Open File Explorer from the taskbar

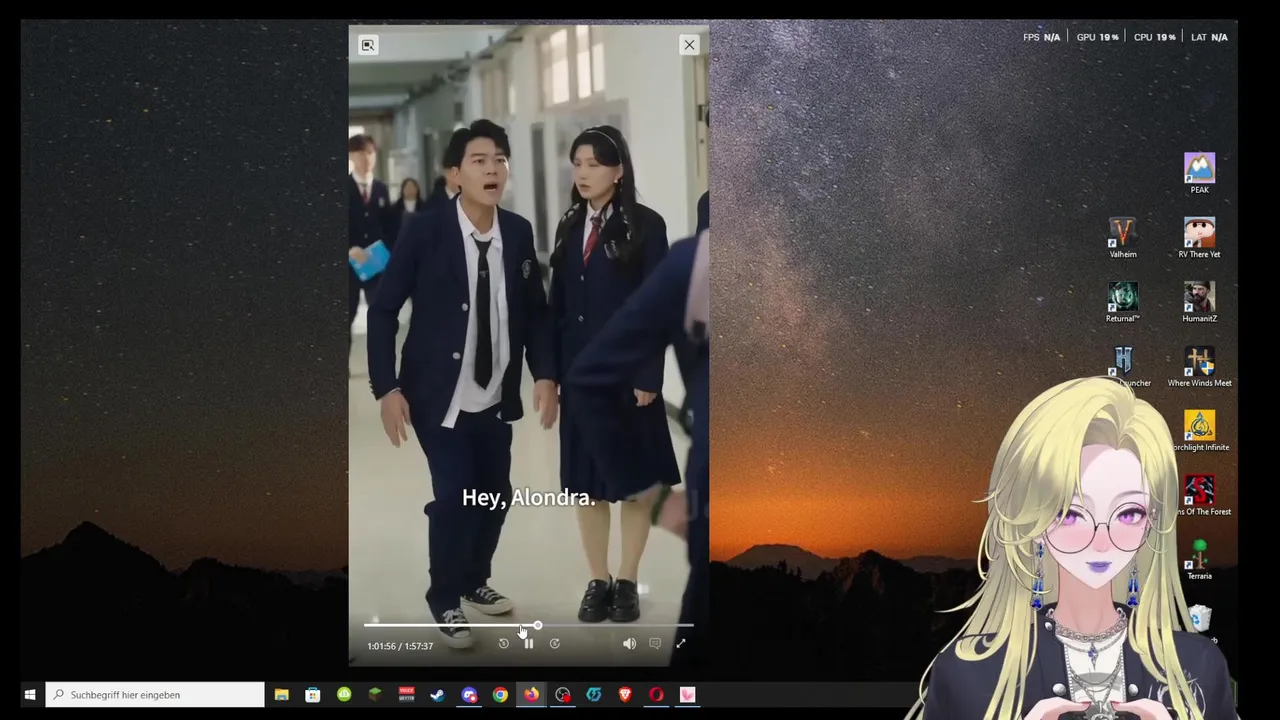[x=282, y=695]
